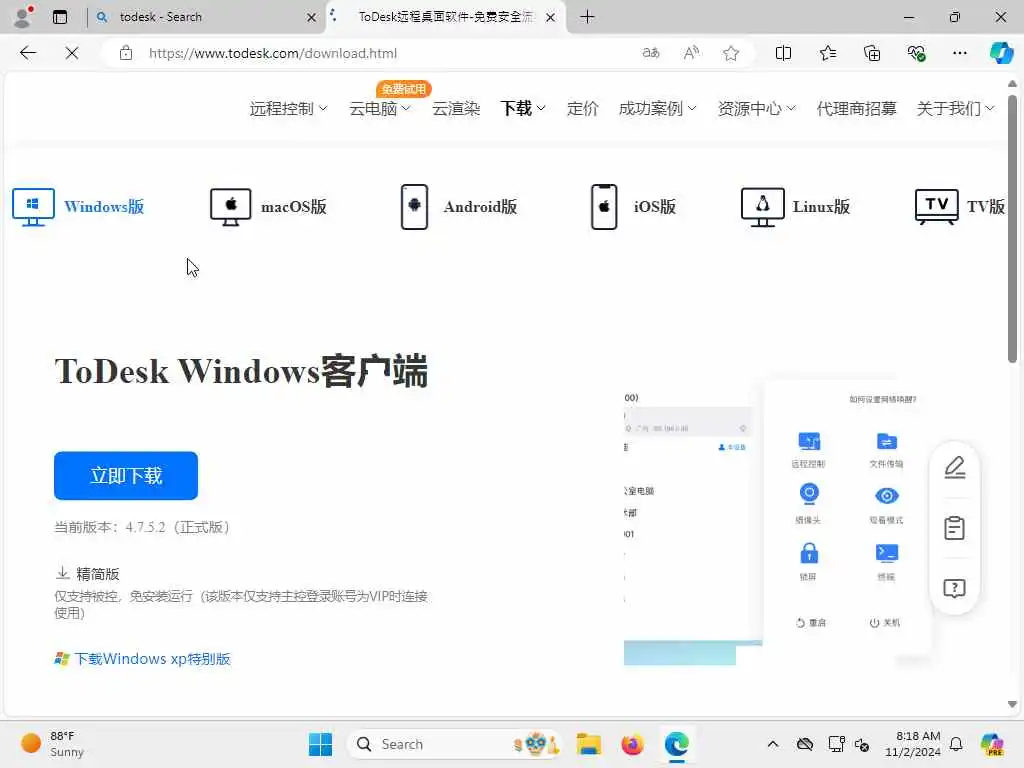Expand the 资源中心 menu
1024x768 pixels.
coord(756,108)
